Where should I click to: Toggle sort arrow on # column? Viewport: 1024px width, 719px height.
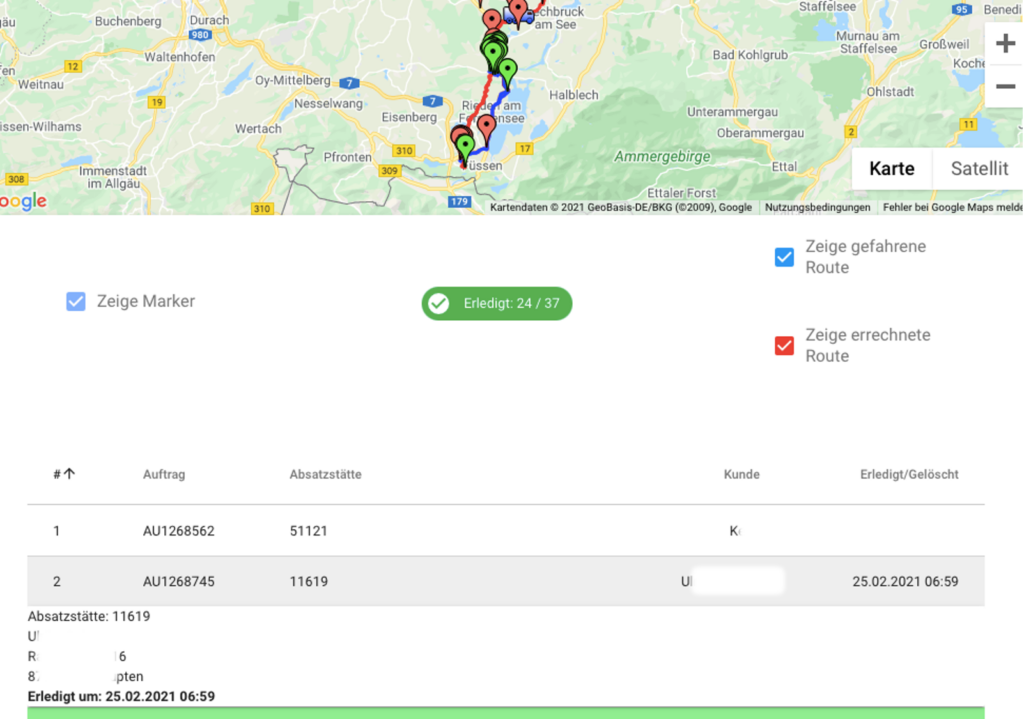[x=69, y=474]
